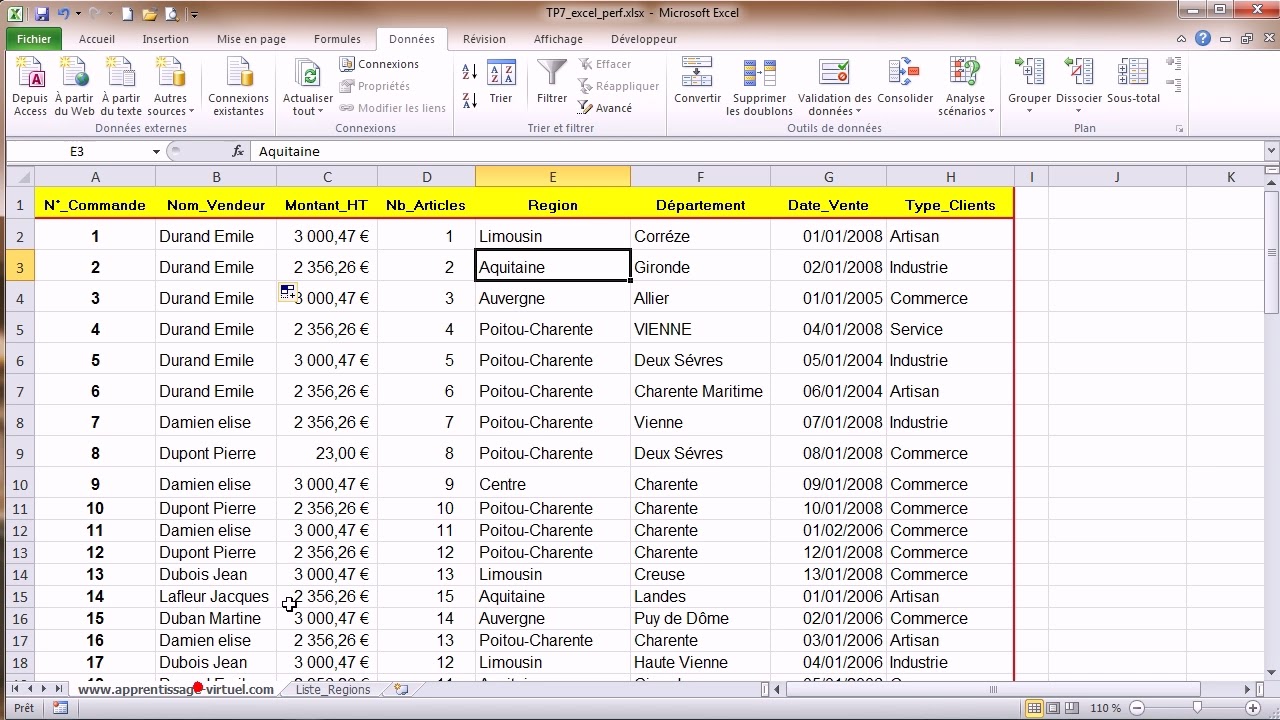
Task: Click the sort A to Z ascending icon
Action: 470,72
